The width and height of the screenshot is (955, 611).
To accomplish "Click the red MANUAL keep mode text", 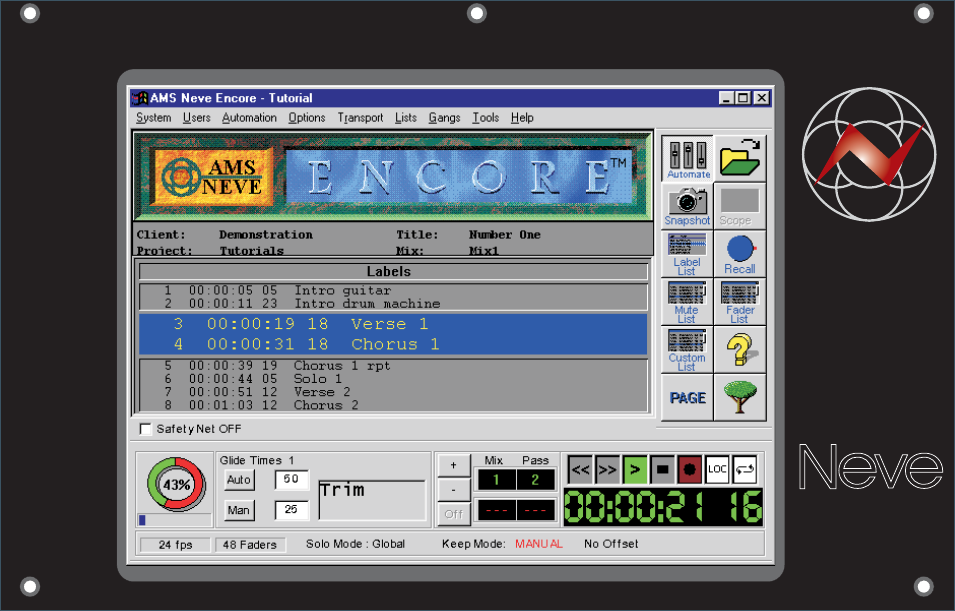I will [538, 544].
